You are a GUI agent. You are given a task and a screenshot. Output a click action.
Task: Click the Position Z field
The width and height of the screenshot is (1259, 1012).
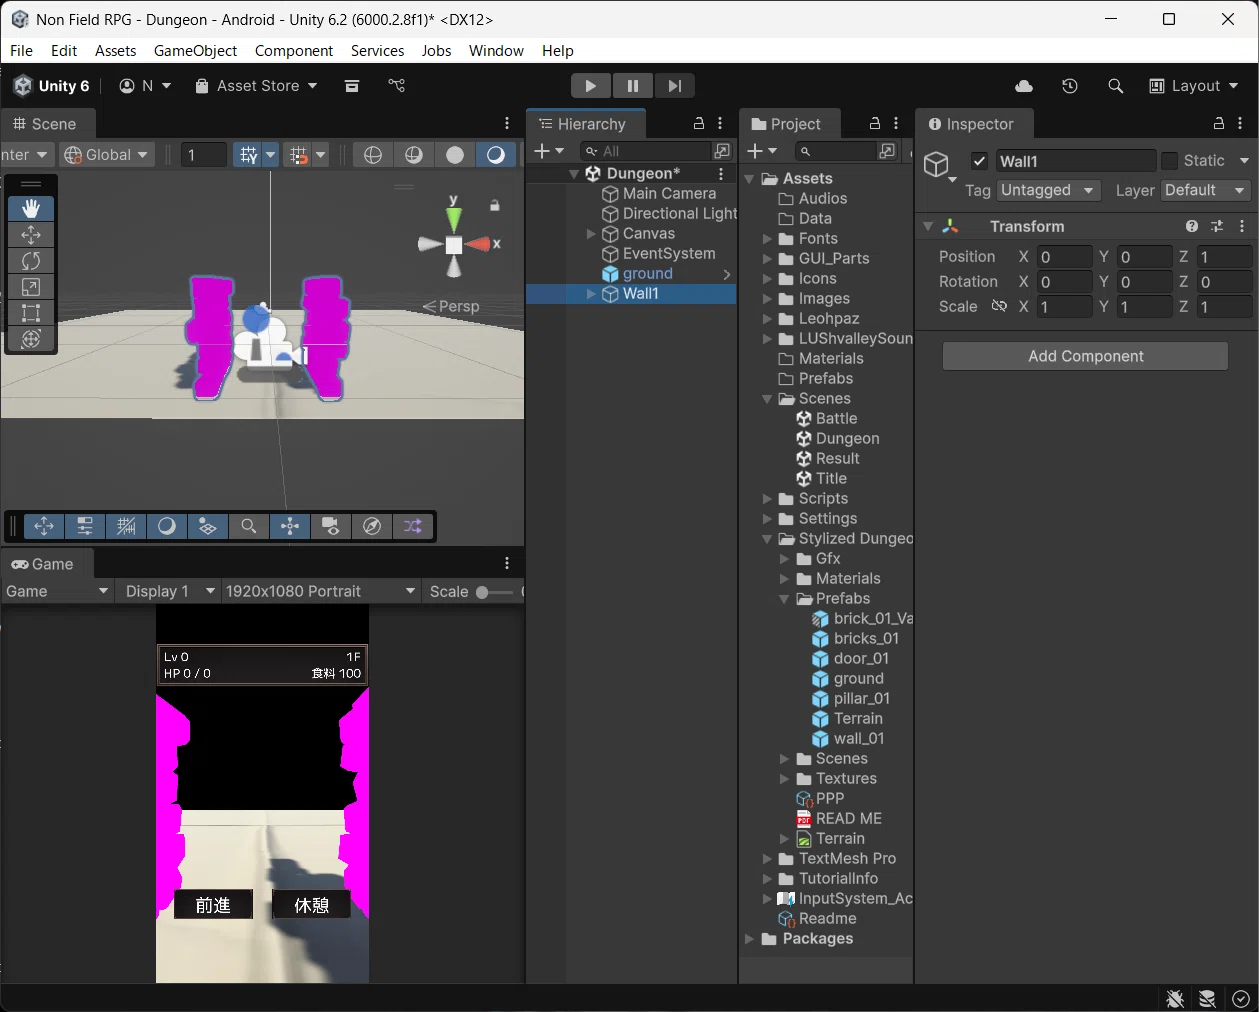pos(1224,257)
